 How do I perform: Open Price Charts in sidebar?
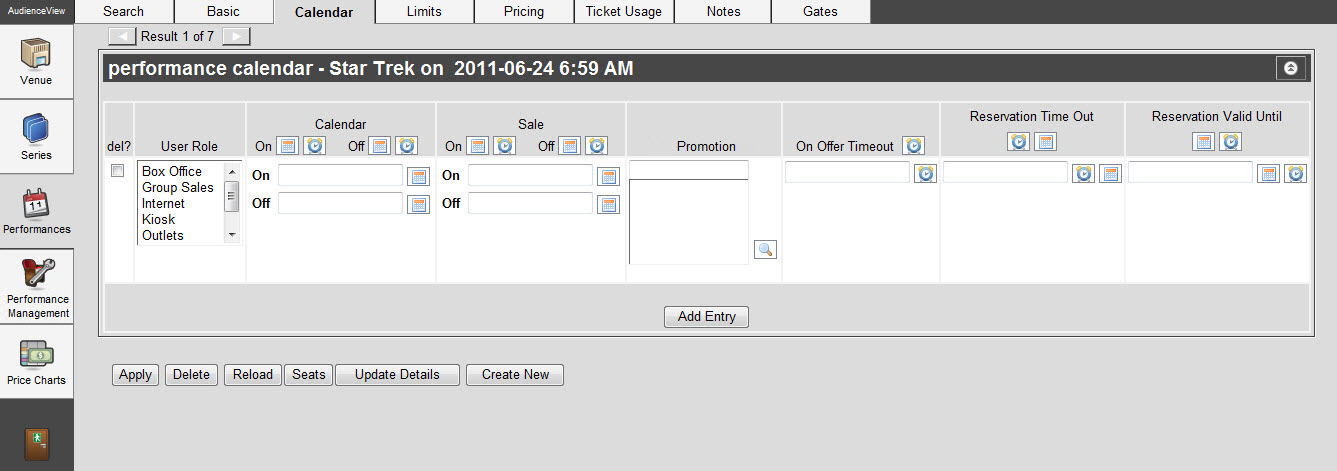click(36, 362)
